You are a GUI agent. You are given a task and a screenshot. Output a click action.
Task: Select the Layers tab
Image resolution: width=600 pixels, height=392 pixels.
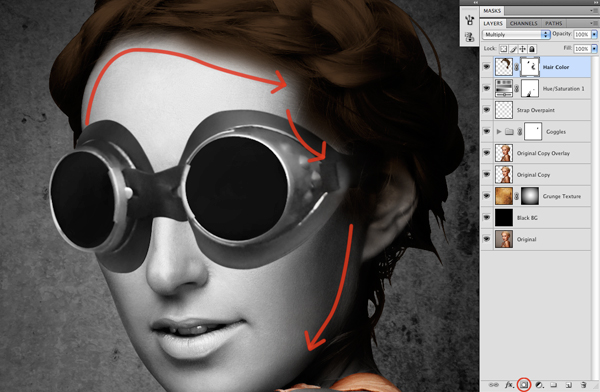click(493, 23)
